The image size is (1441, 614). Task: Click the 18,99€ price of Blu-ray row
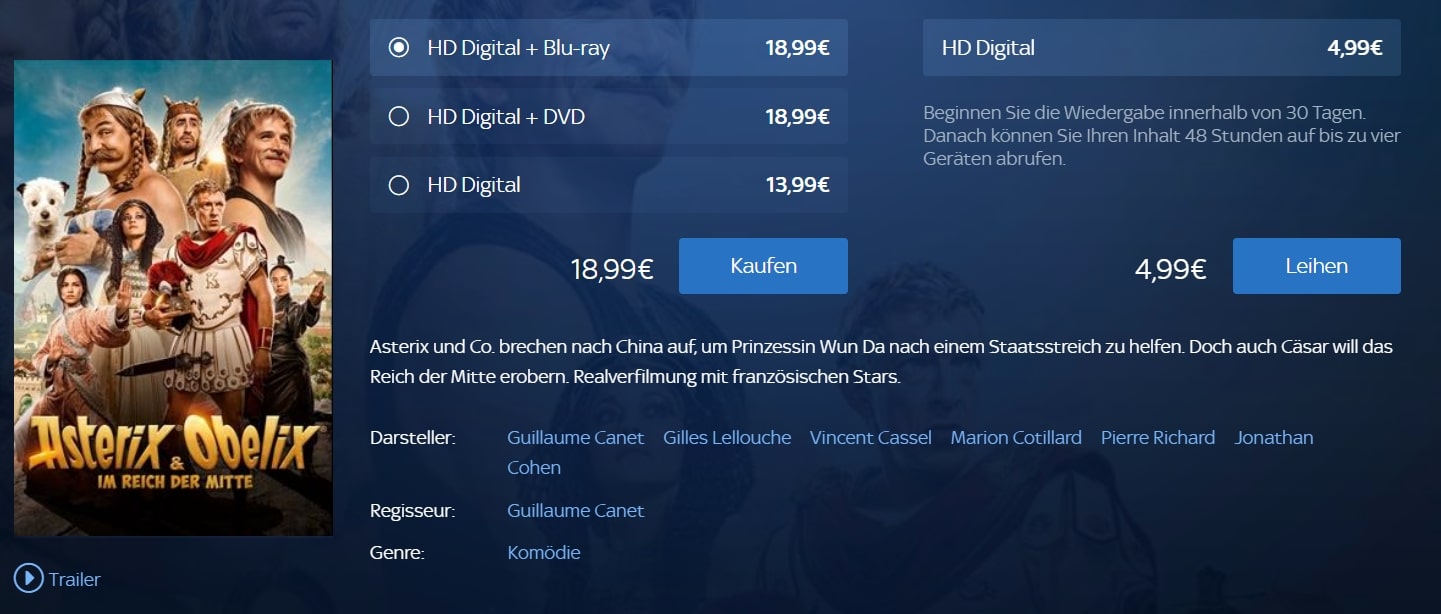pos(797,47)
